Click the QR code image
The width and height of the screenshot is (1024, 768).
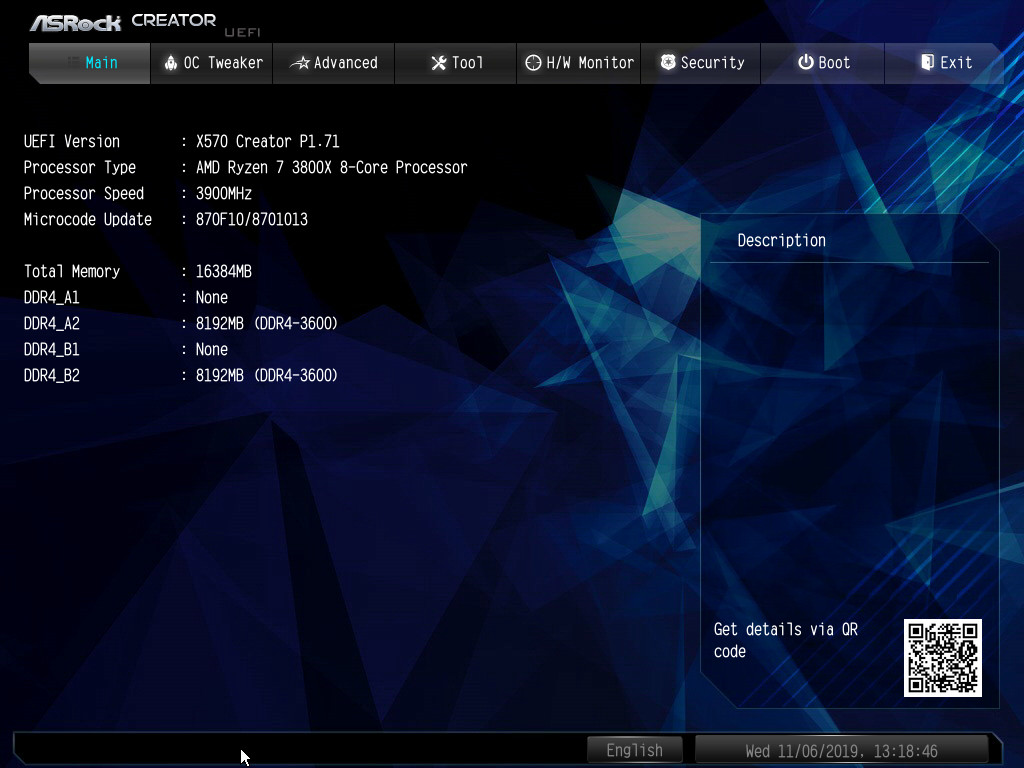coord(943,657)
